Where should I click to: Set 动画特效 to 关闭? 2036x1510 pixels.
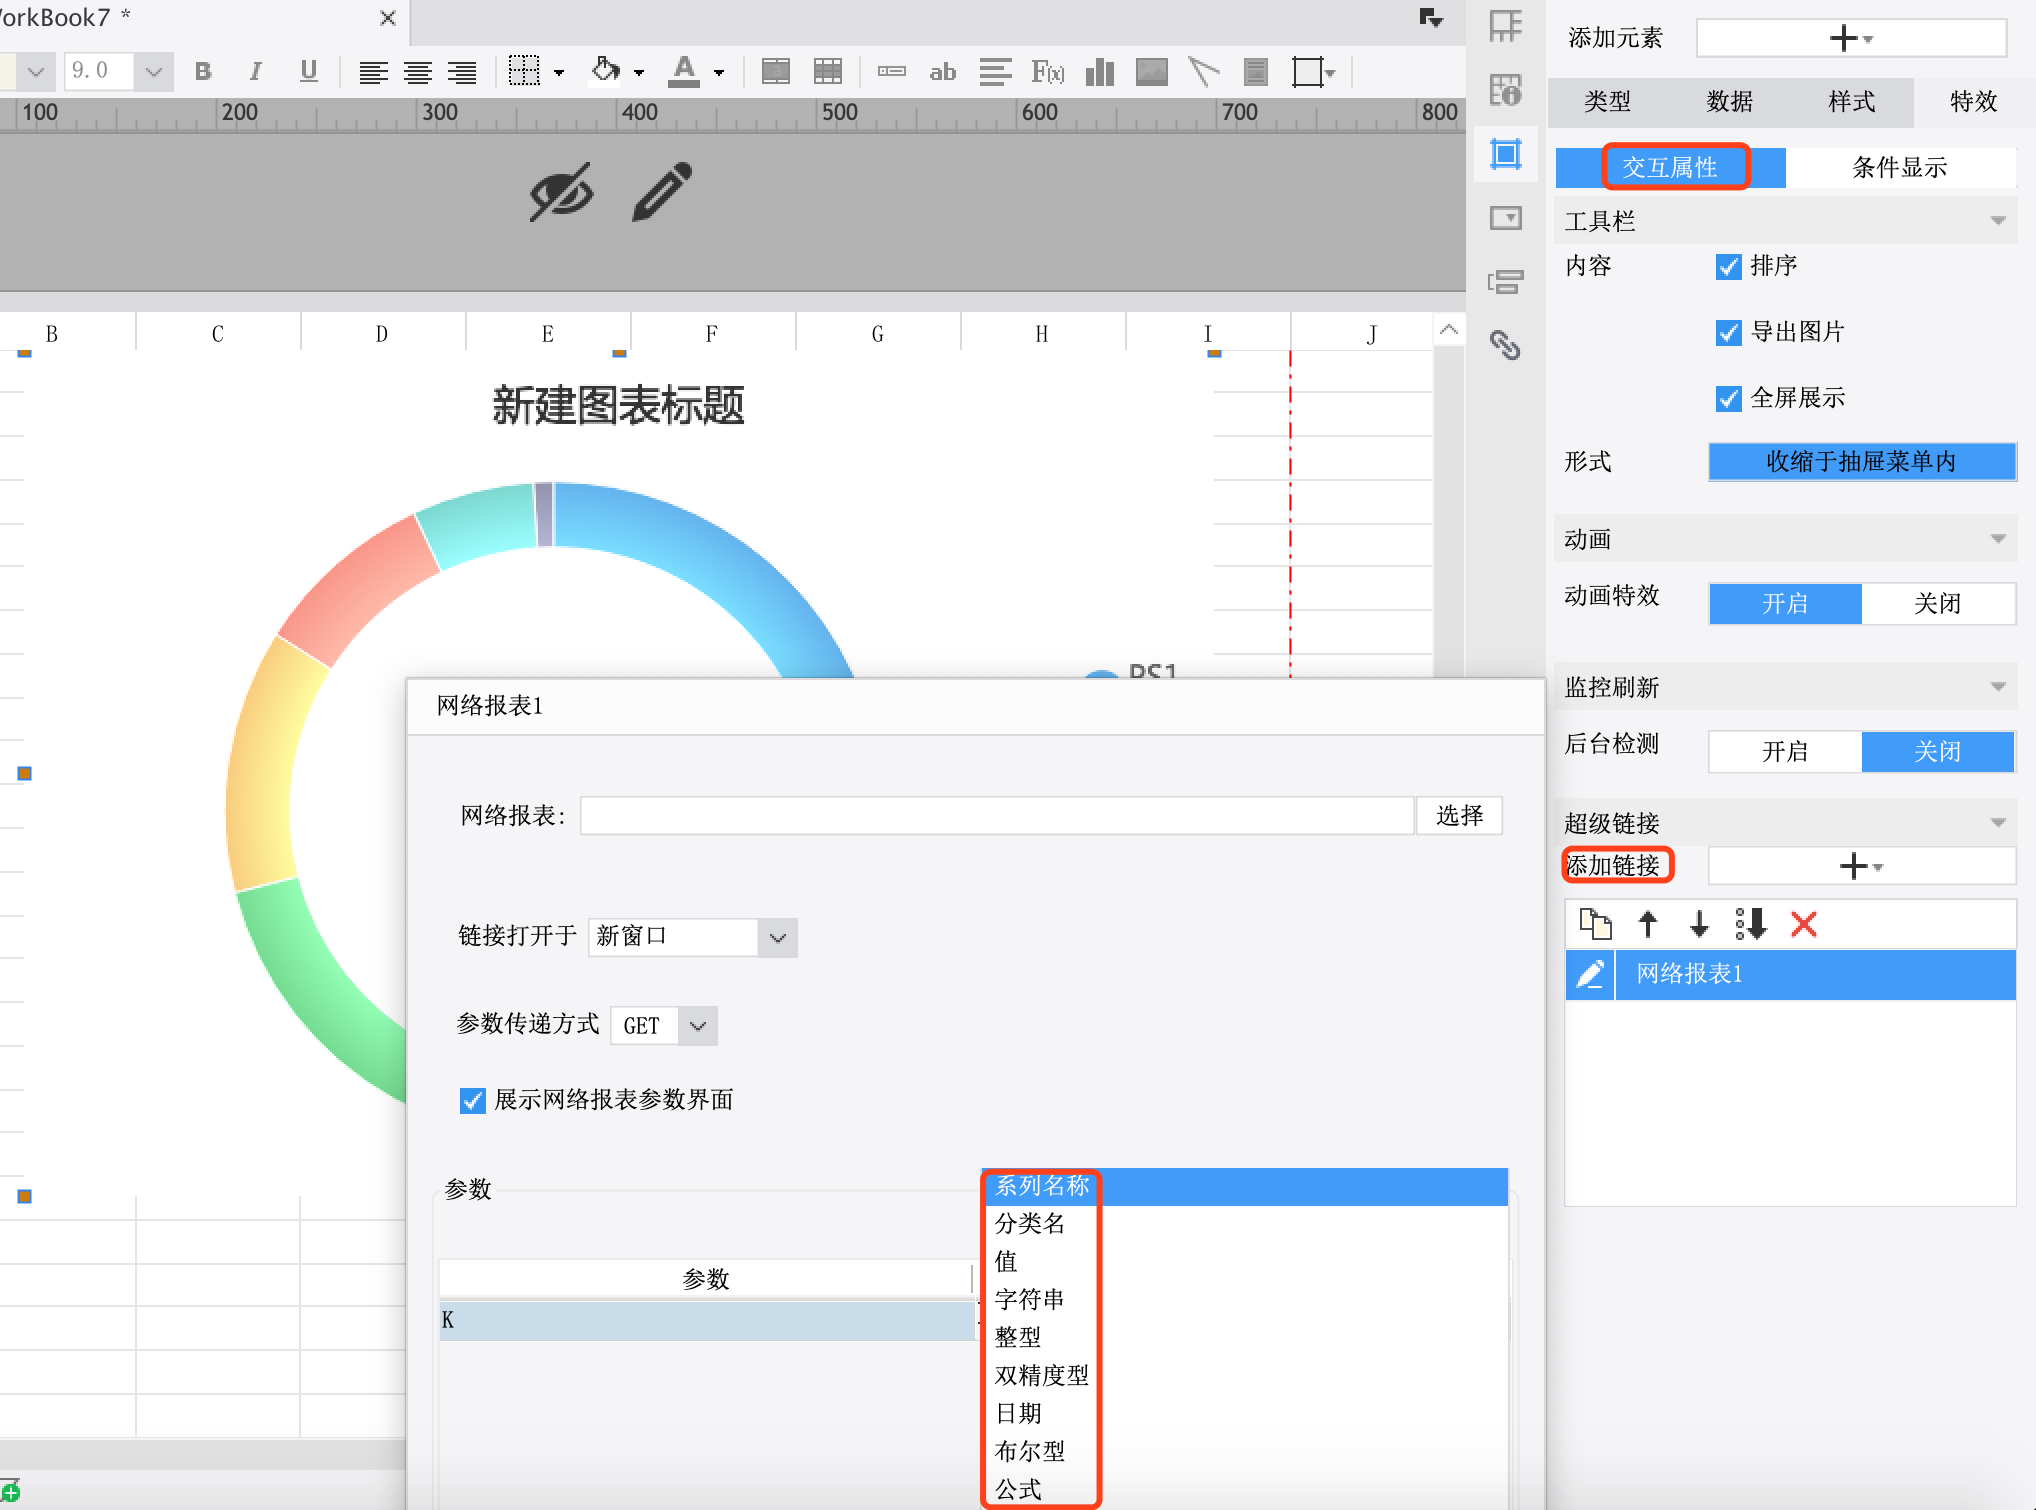(1938, 604)
